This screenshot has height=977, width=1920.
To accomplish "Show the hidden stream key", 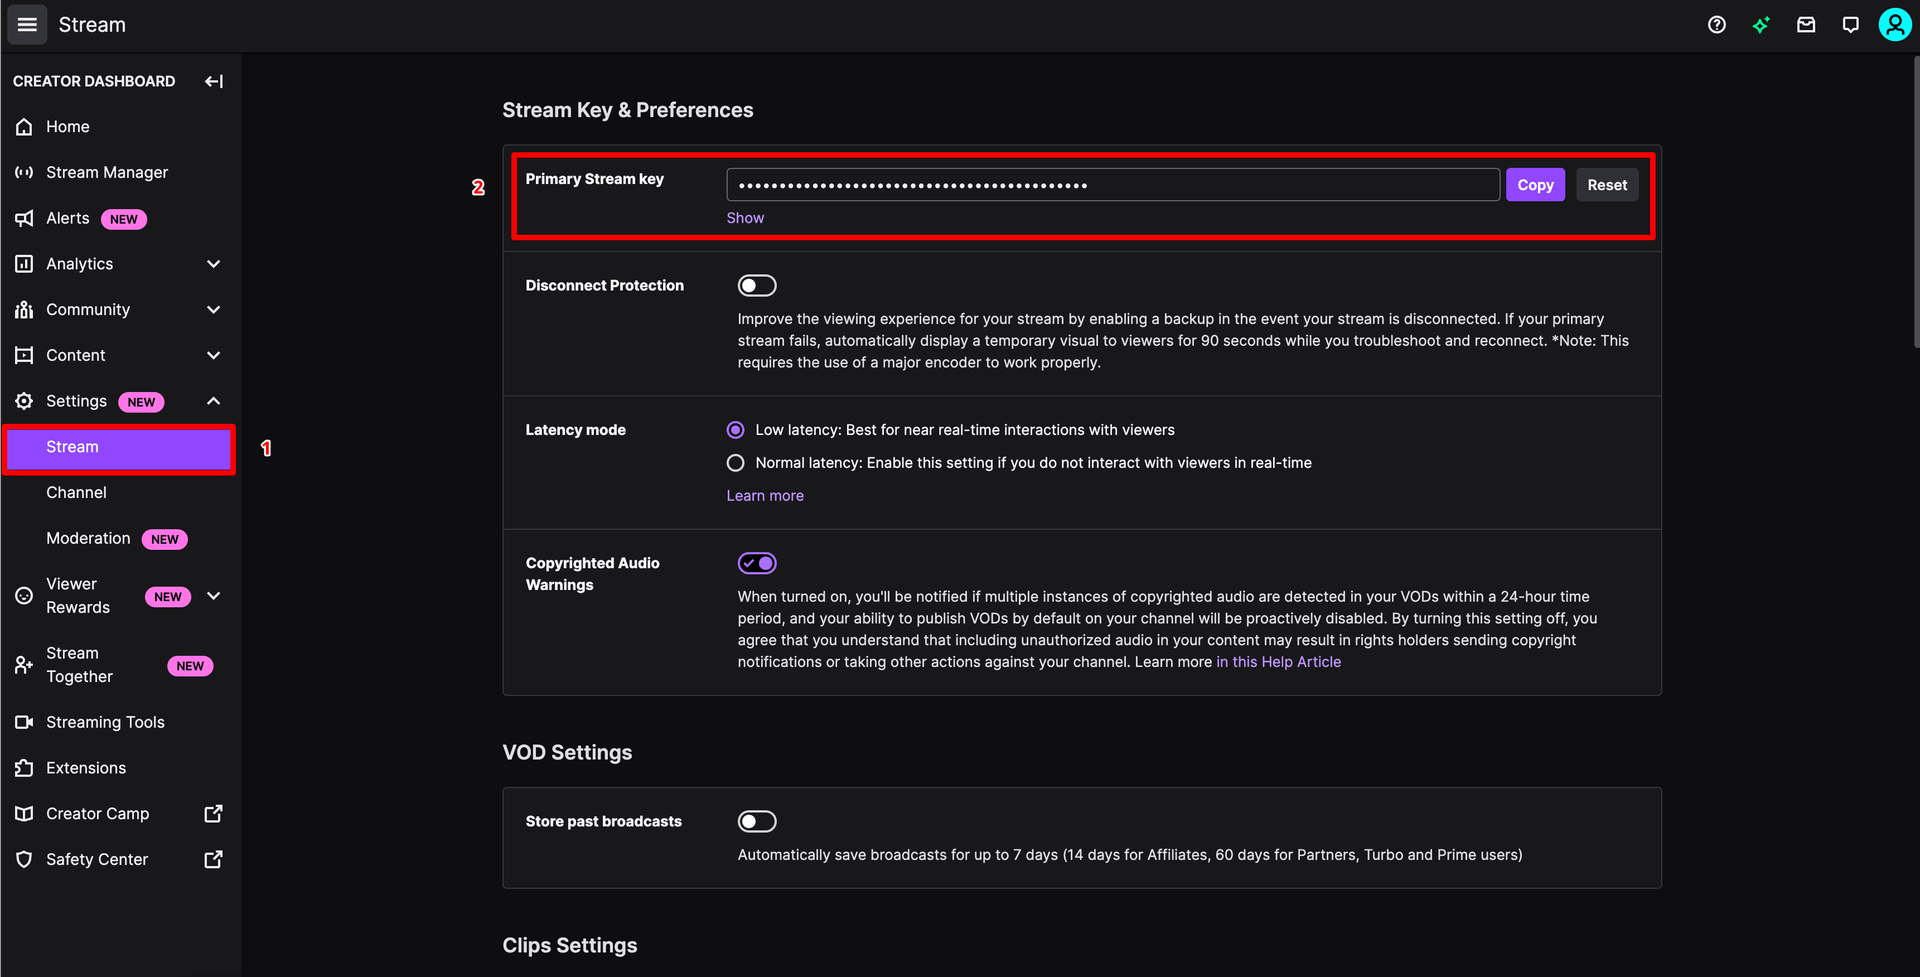I will click(745, 218).
